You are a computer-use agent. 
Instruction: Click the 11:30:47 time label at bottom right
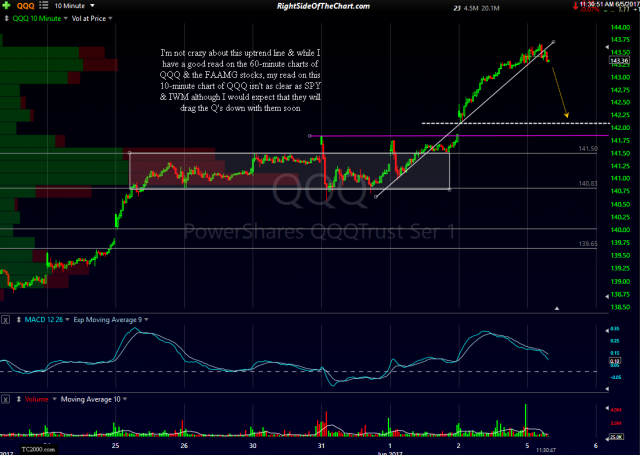[546, 450]
